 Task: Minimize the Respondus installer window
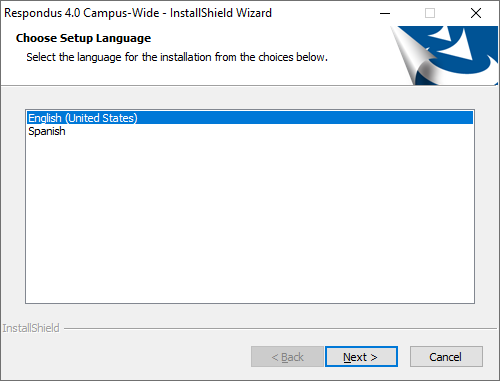pos(385,13)
